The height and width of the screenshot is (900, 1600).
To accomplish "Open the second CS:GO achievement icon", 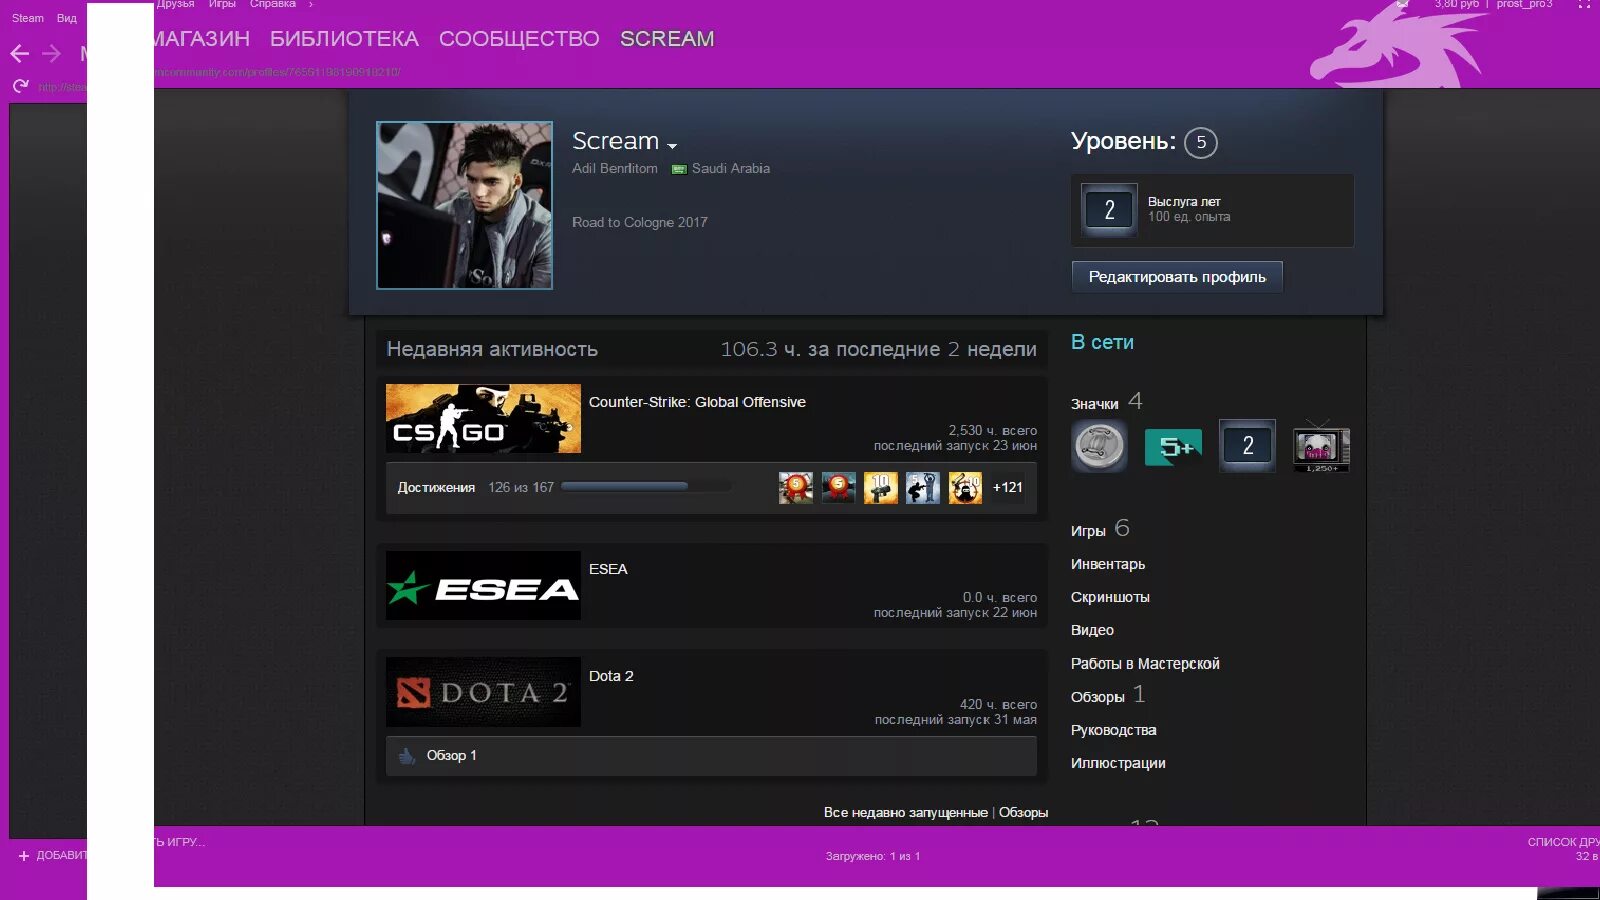I will [x=838, y=487].
